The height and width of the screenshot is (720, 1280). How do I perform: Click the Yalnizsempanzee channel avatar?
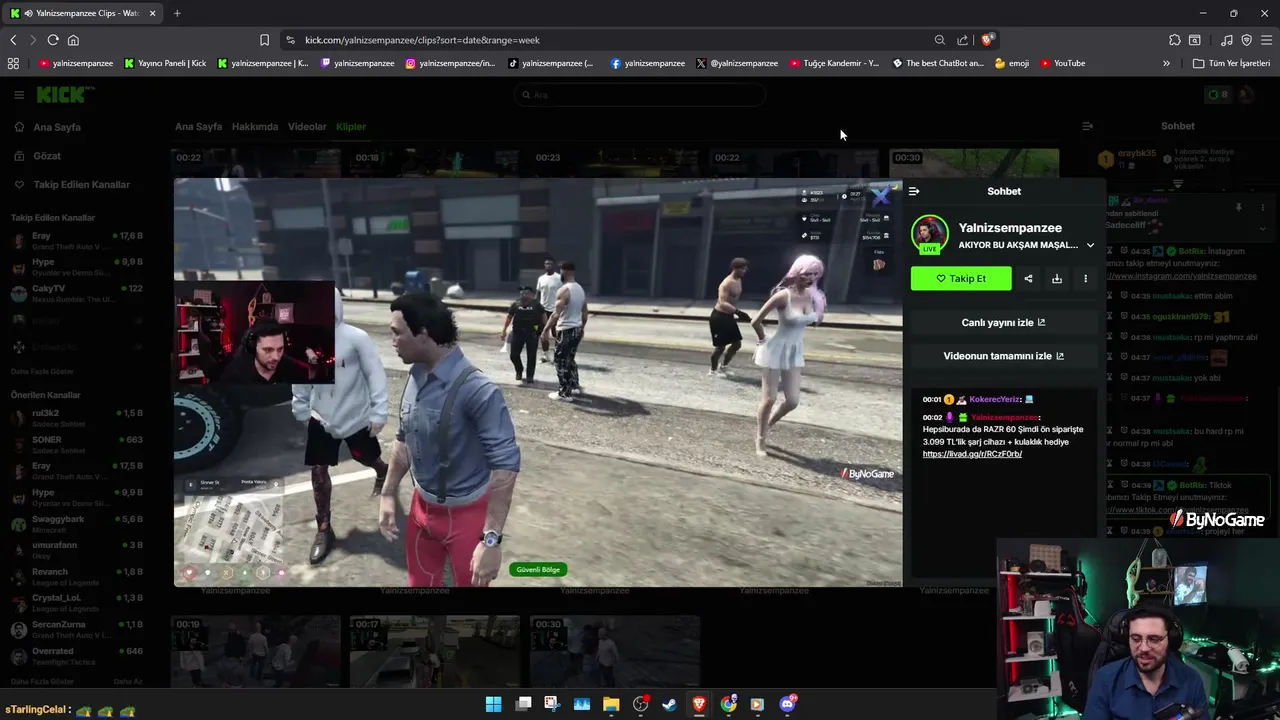click(930, 234)
